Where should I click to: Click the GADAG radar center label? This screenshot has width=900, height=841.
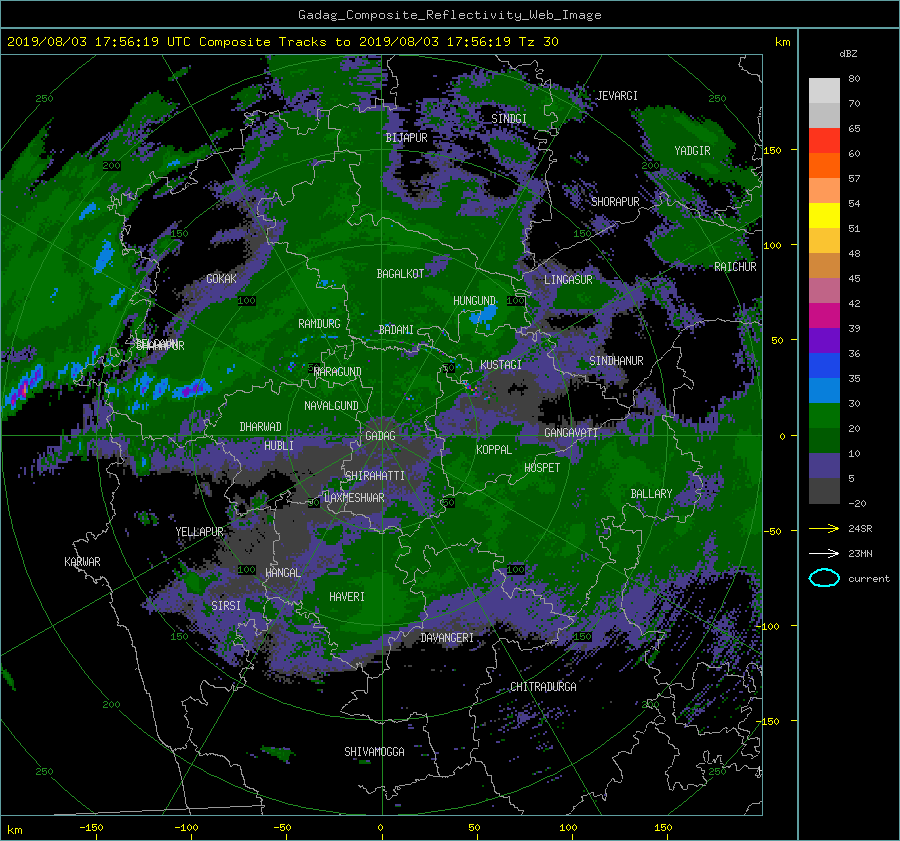pyautogui.click(x=380, y=436)
